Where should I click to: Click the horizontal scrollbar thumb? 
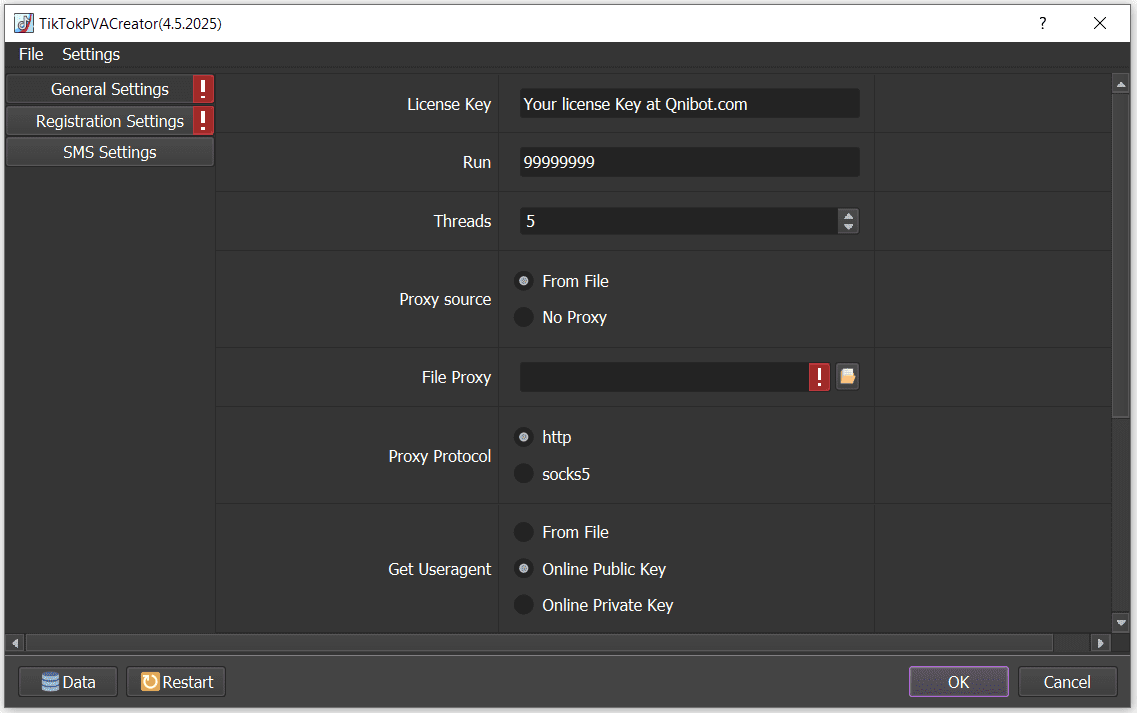(x=539, y=643)
